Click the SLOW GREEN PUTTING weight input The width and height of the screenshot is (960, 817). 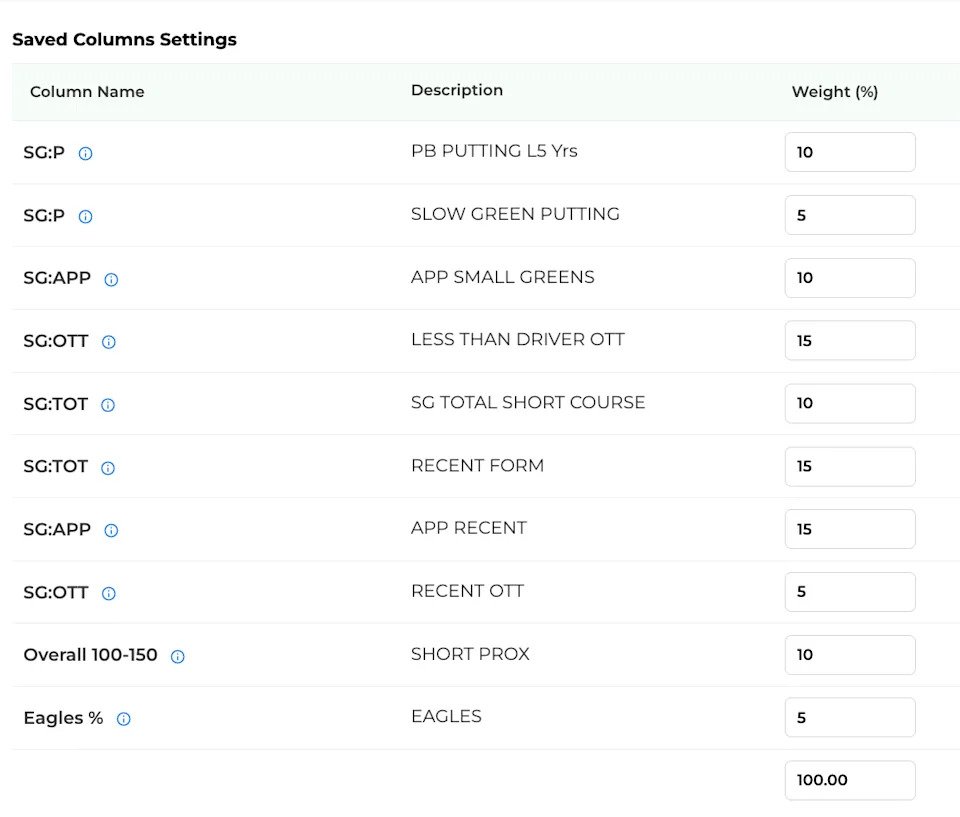pyautogui.click(x=849, y=215)
